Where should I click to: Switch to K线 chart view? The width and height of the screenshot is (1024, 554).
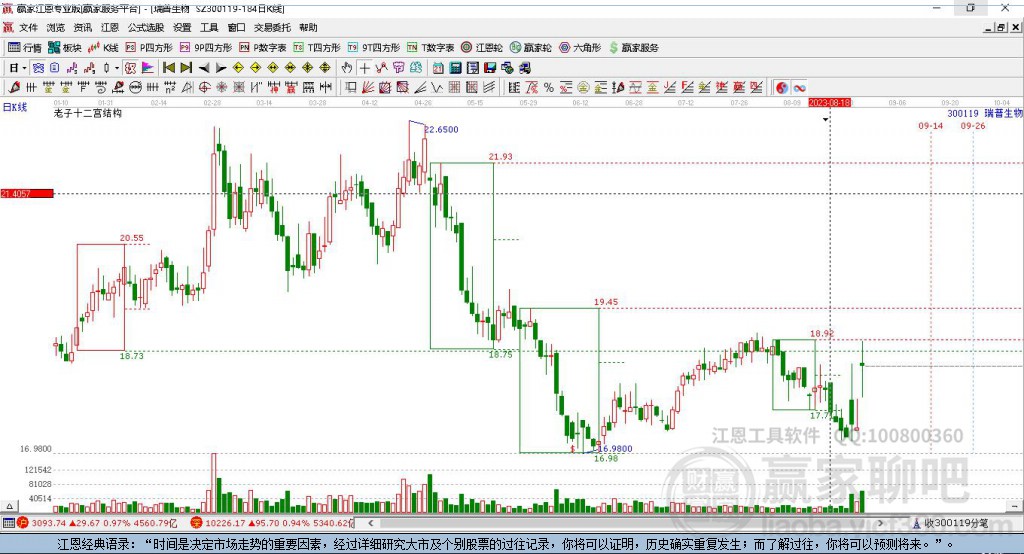point(103,48)
